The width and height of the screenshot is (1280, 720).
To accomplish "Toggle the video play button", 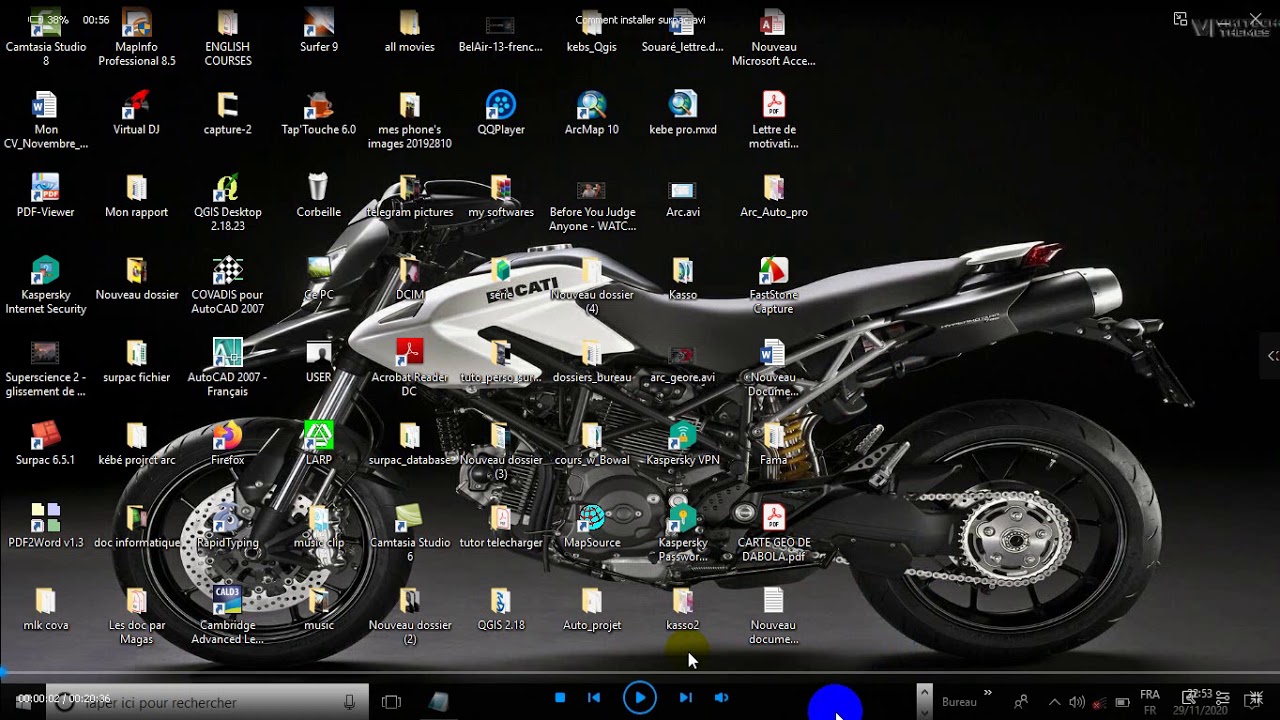I will 640,698.
